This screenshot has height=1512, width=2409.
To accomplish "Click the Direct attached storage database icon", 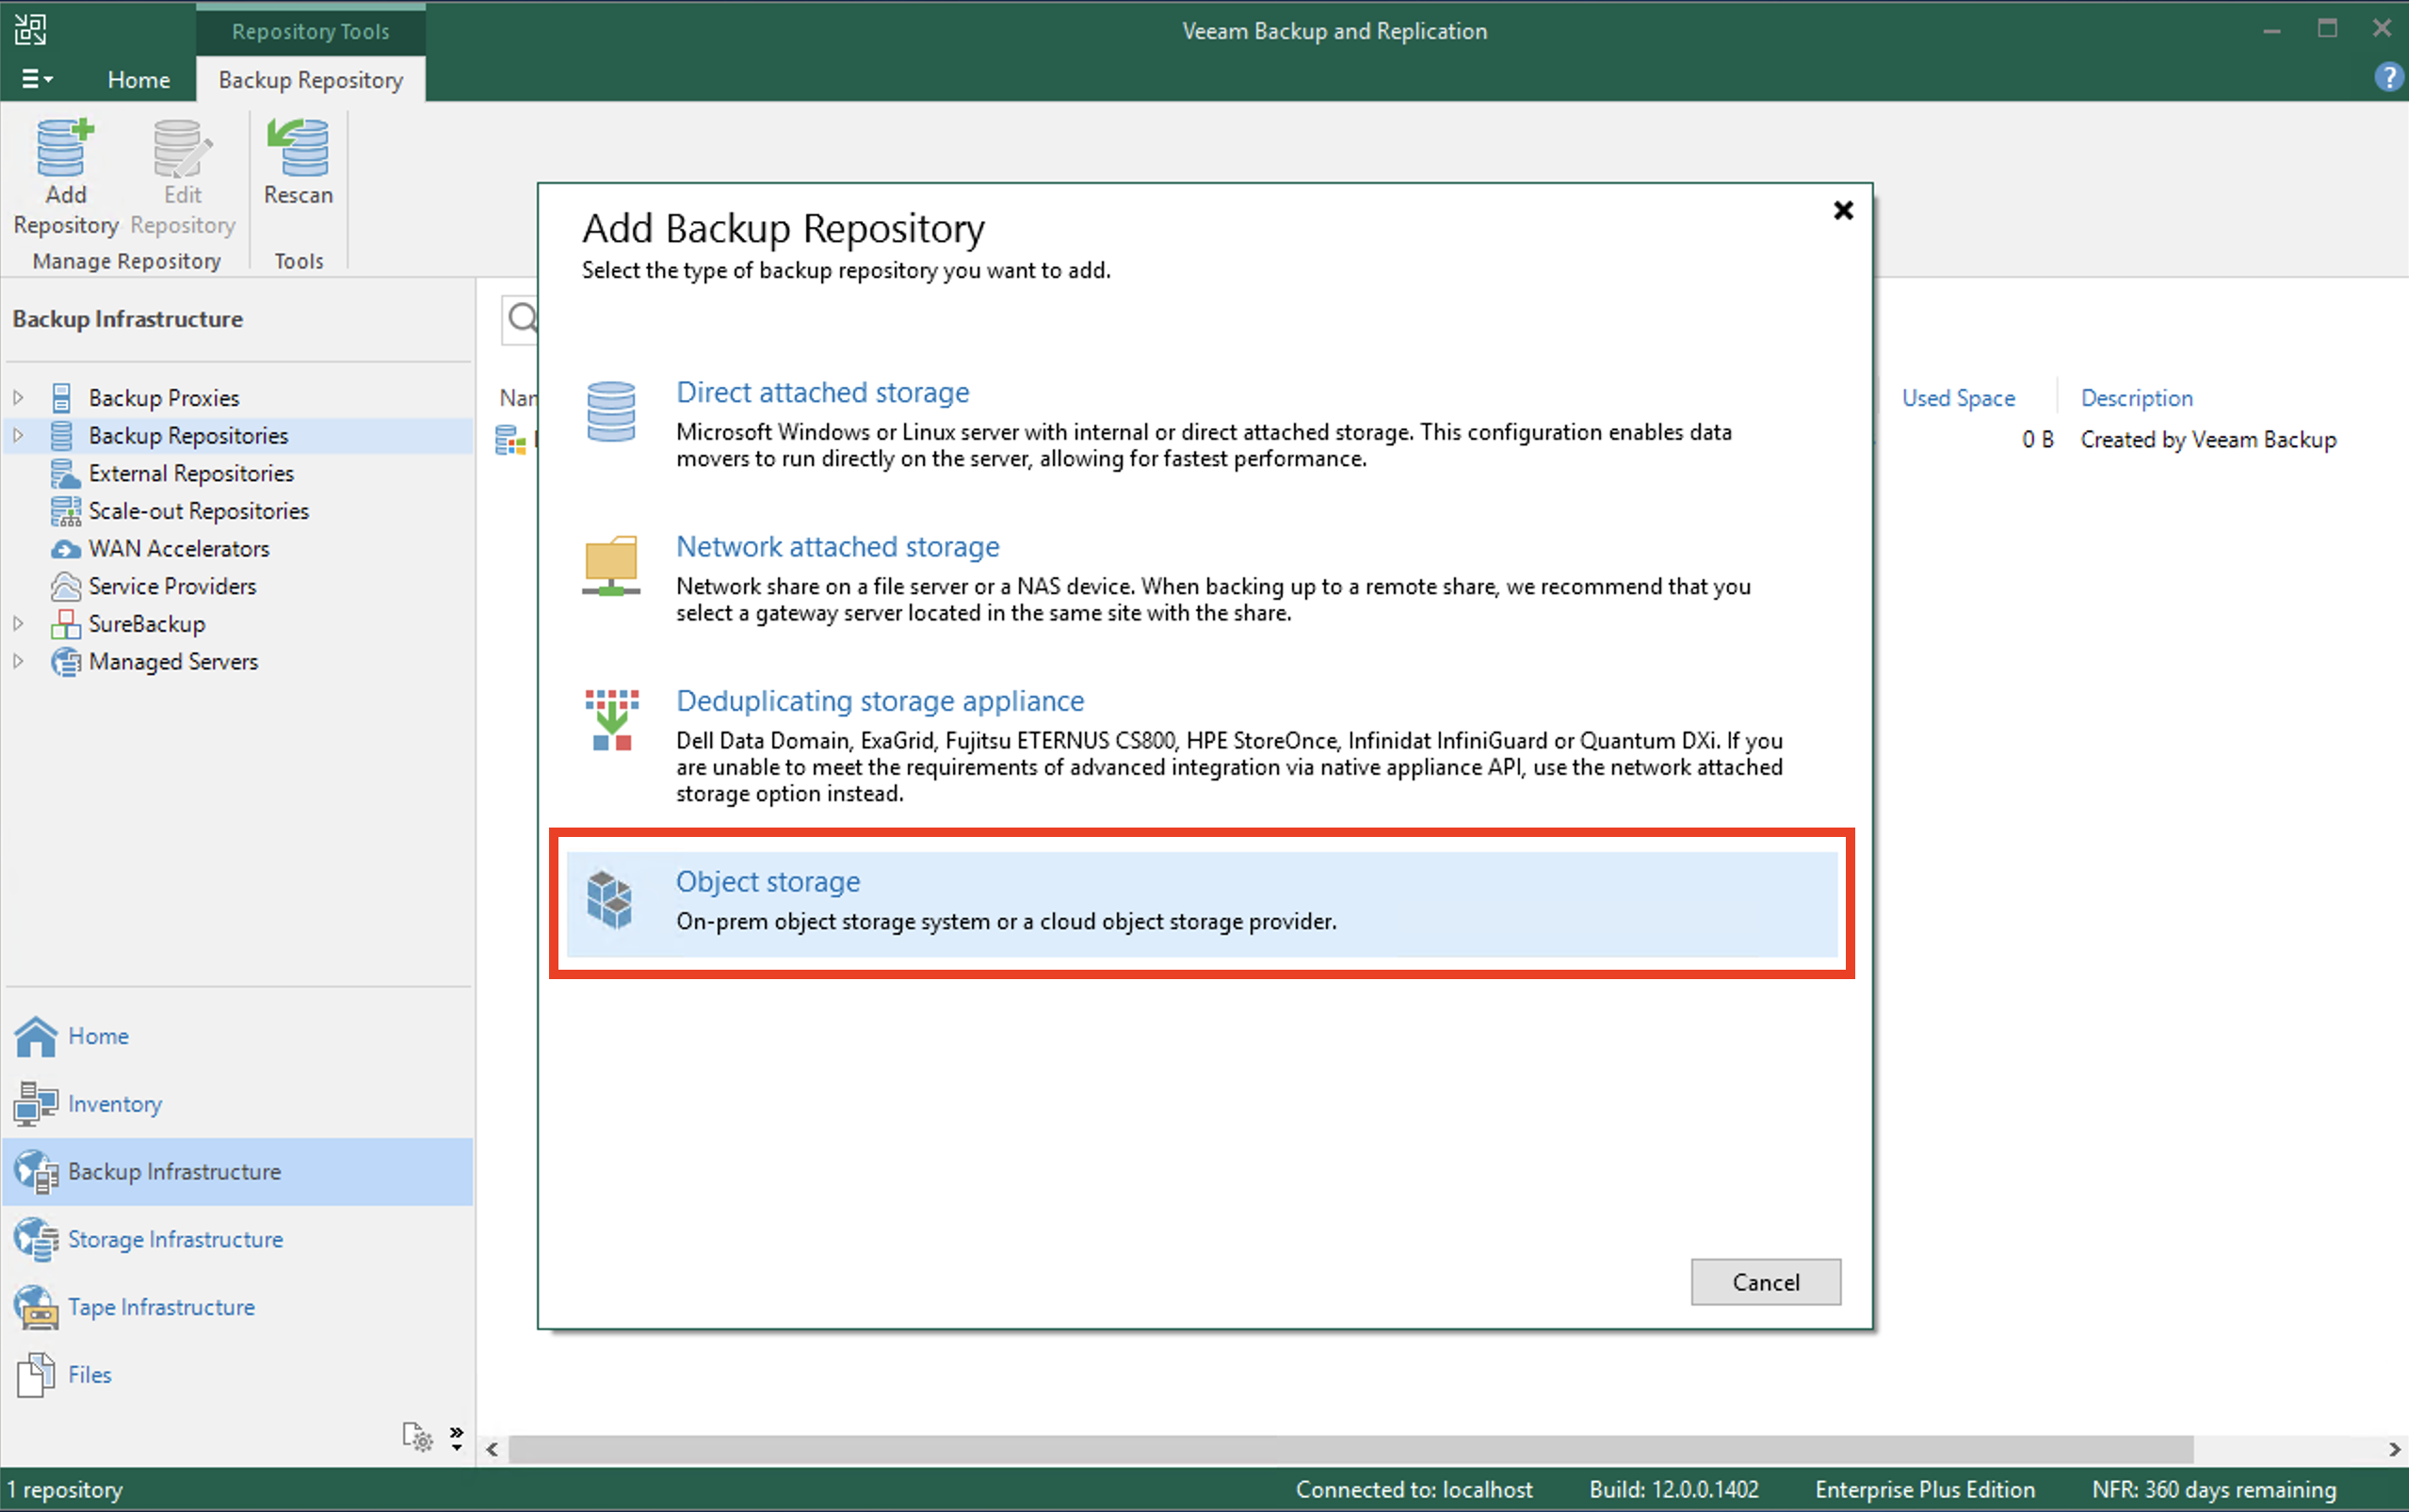I will [611, 411].
